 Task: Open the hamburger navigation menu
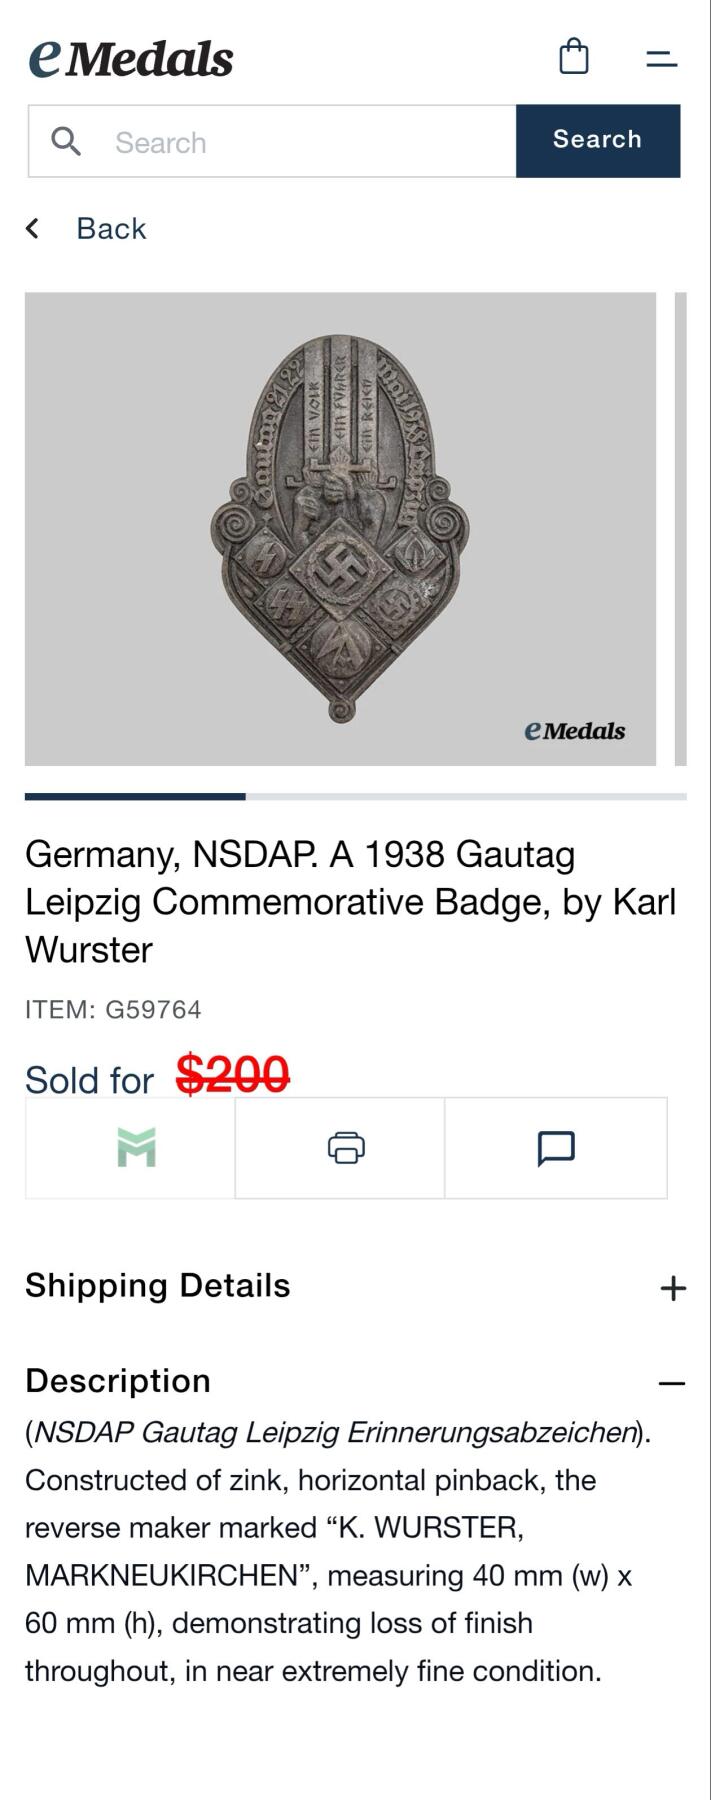pos(661,59)
